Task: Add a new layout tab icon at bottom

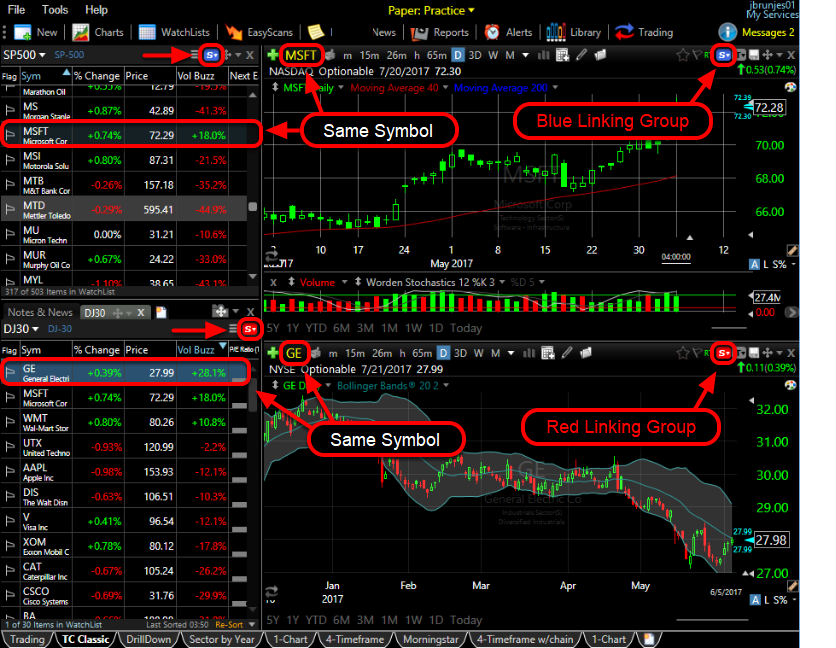Action: [x=649, y=639]
